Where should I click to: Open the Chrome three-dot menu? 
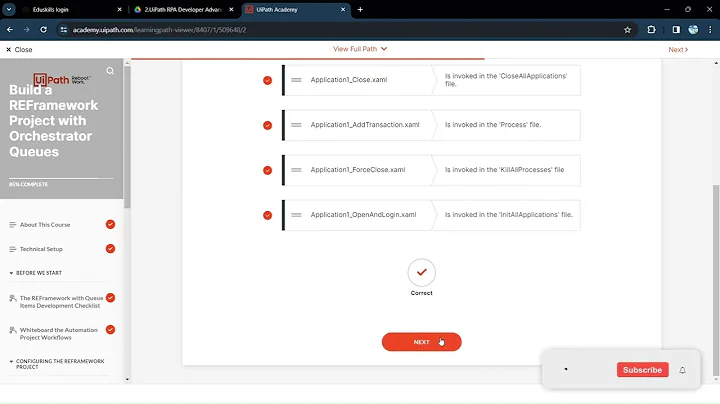(x=710, y=29)
